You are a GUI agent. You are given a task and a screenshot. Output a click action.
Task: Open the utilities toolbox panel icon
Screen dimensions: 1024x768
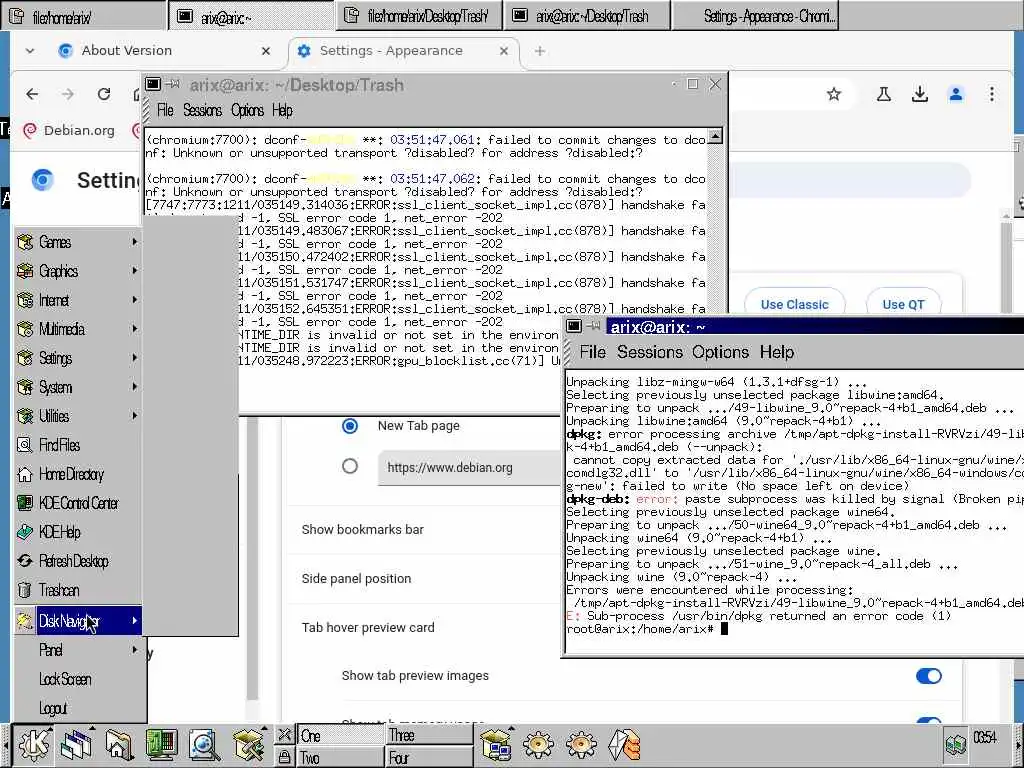[248, 744]
